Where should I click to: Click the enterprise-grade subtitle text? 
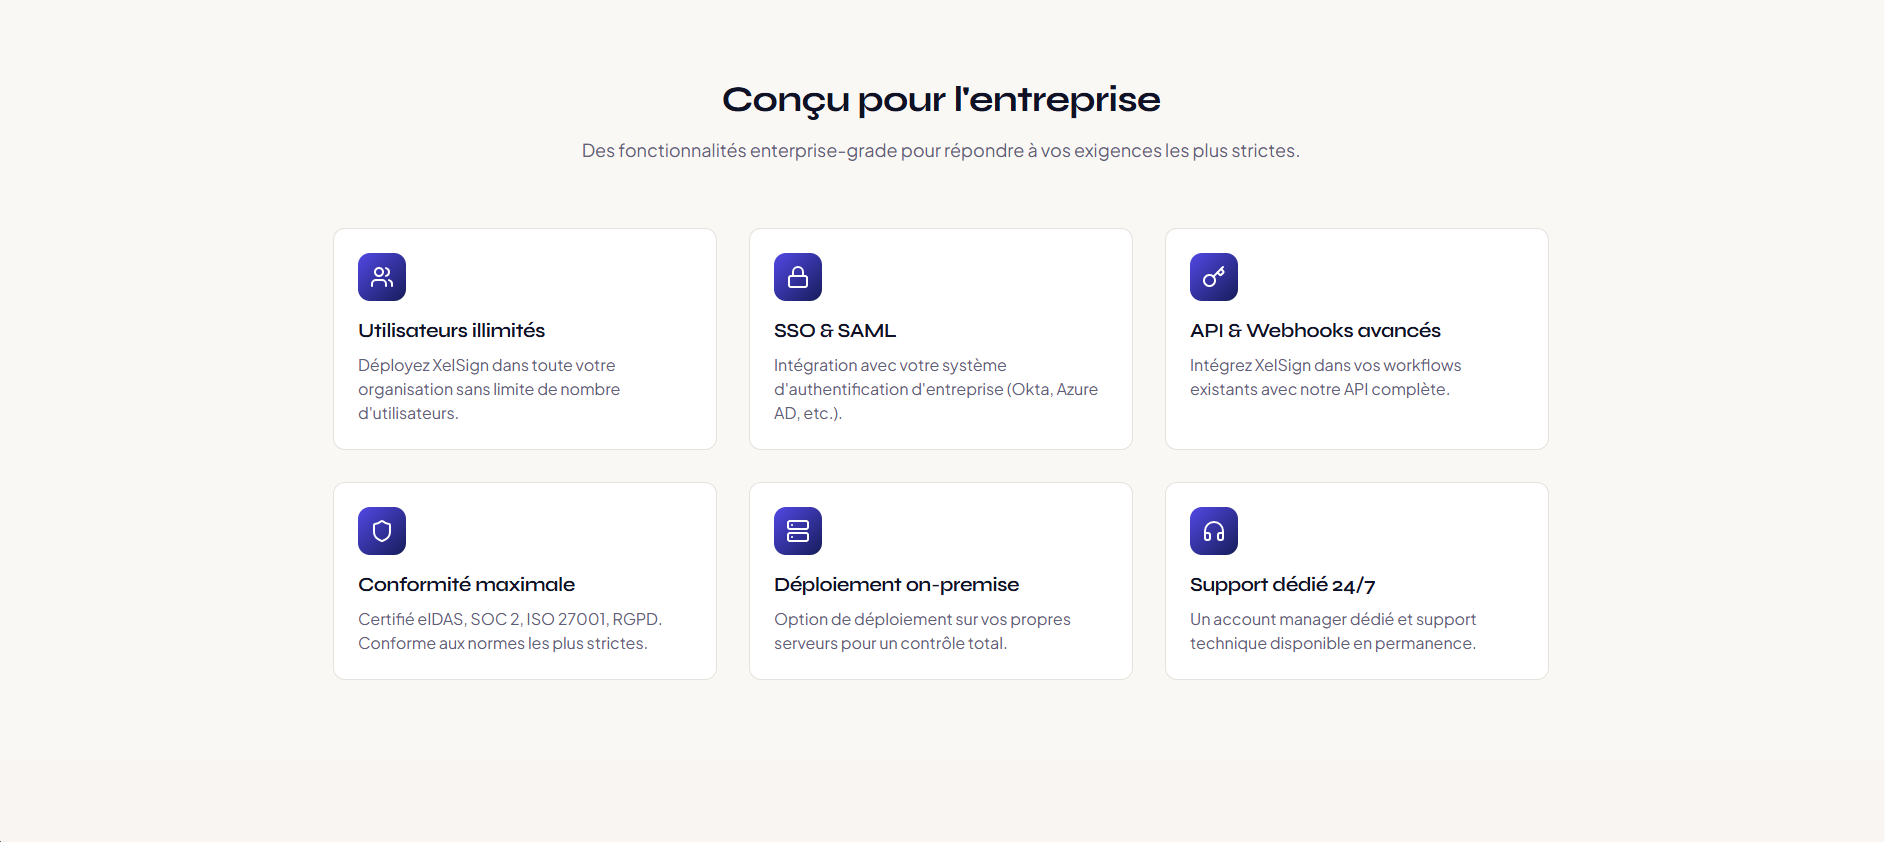[x=941, y=151]
